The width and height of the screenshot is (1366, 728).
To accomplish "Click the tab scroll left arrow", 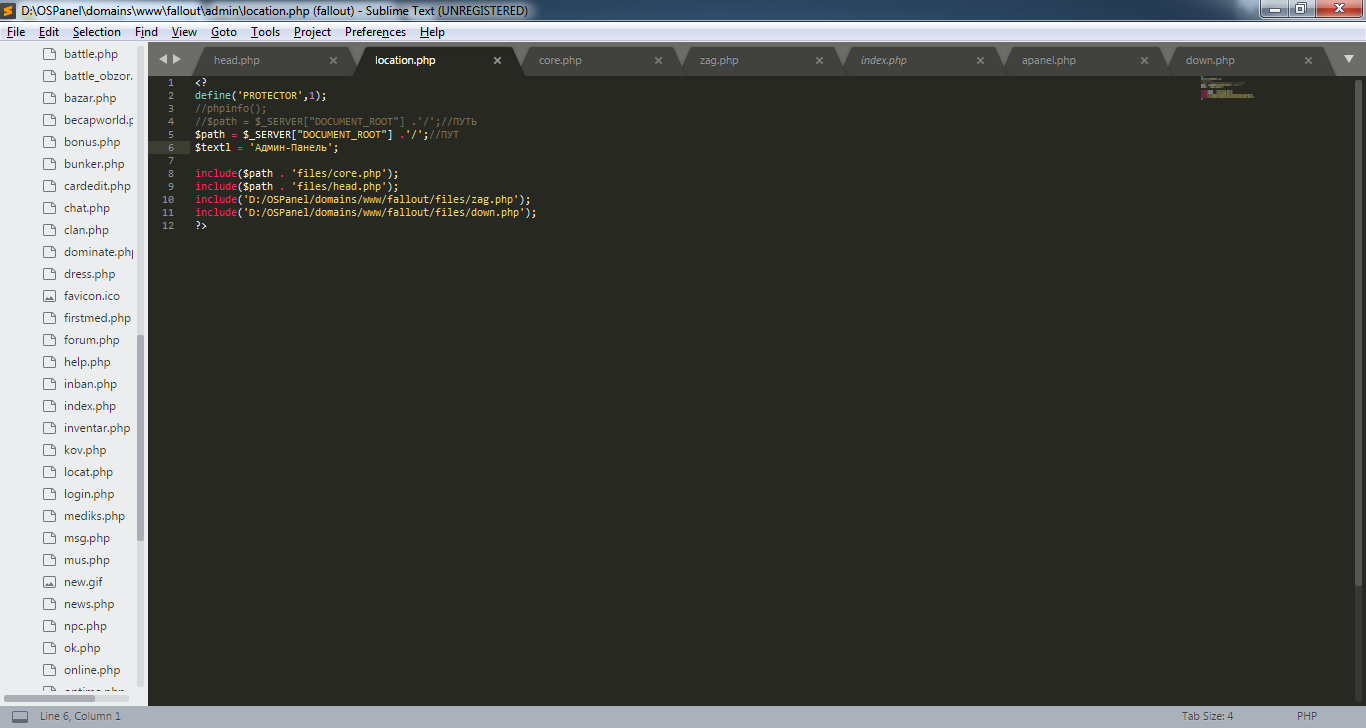I will (x=163, y=59).
